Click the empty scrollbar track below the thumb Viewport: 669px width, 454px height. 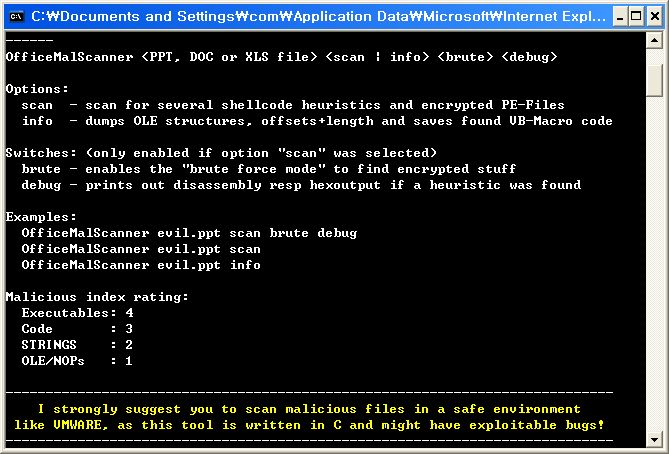point(654,265)
